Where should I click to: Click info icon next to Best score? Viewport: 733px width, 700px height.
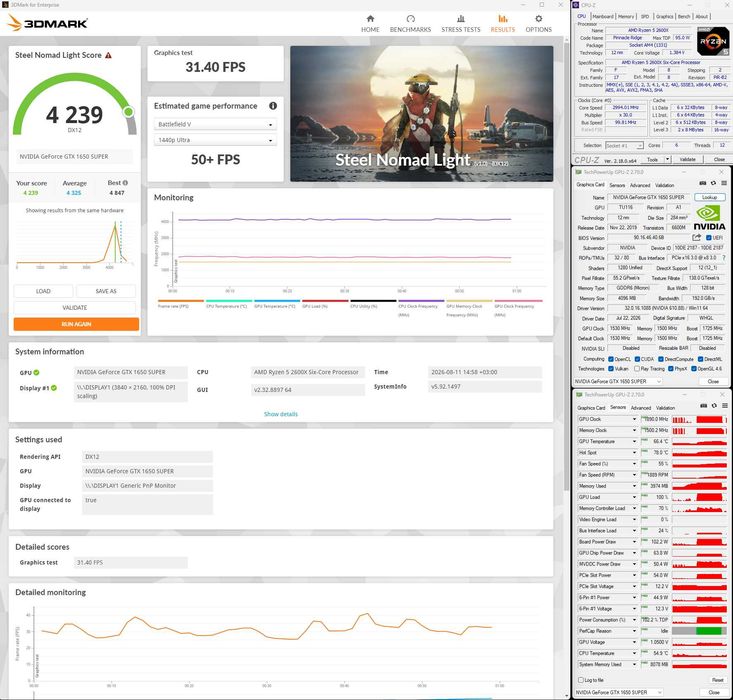(125, 183)
